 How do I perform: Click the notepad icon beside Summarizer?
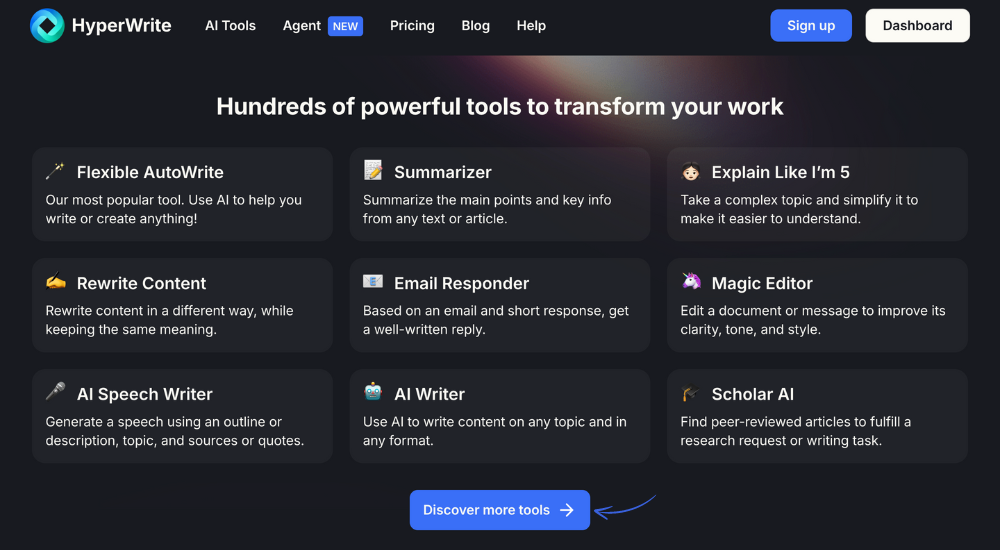click(x=373, y=170)
